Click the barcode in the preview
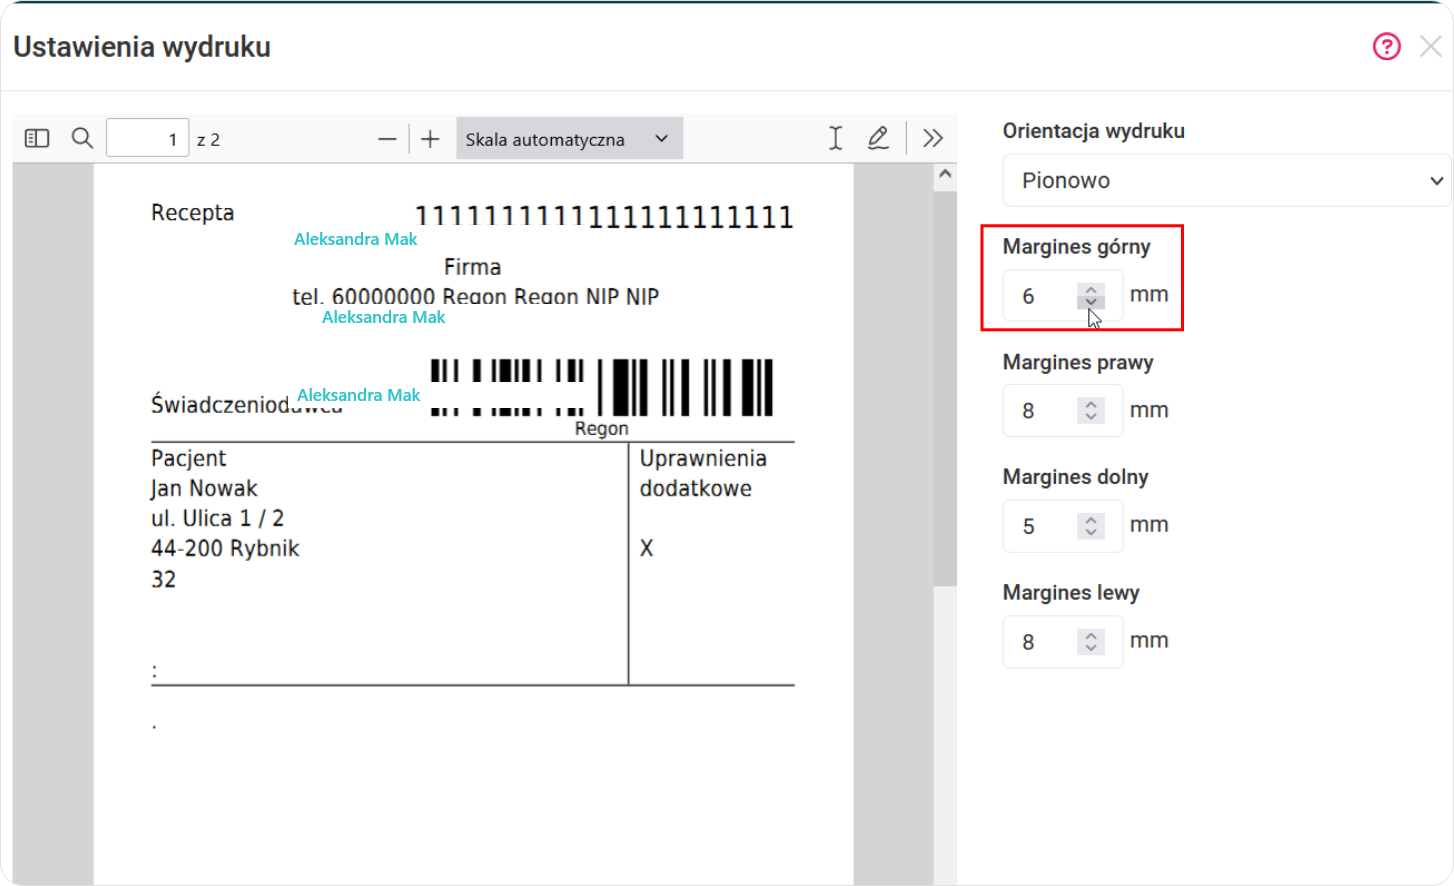The height and width of the screenshot is (886, 1454). point(602,387)
